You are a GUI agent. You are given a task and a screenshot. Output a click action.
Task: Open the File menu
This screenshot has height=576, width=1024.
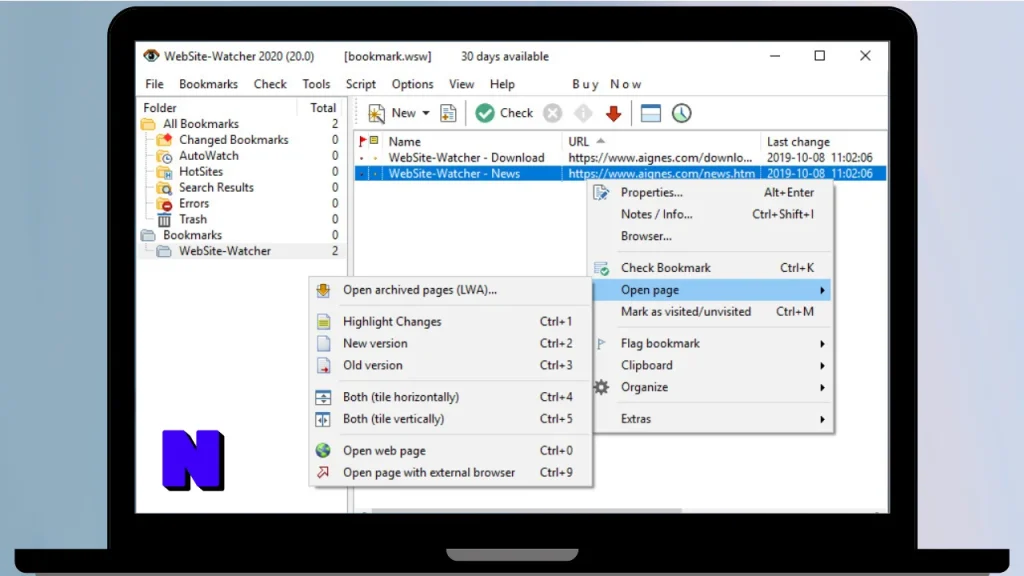click(x=154, y=84)
